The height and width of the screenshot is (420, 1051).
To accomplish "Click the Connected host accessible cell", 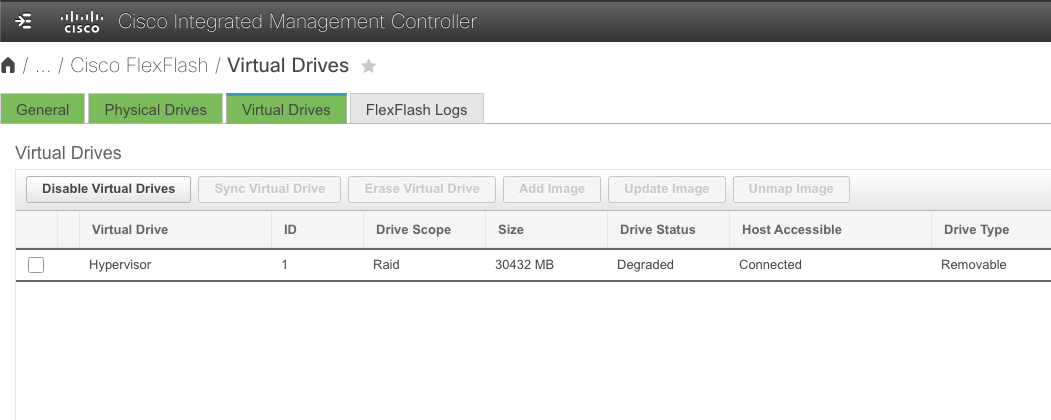I will tap(770, 265).
